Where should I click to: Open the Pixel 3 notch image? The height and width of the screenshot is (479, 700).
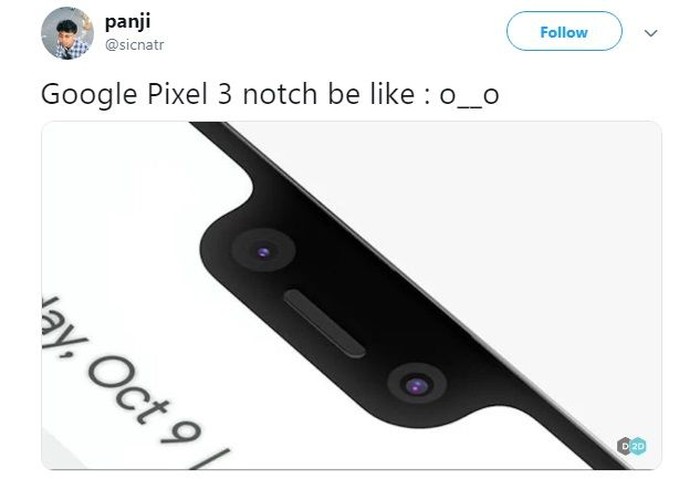(351, 295)
